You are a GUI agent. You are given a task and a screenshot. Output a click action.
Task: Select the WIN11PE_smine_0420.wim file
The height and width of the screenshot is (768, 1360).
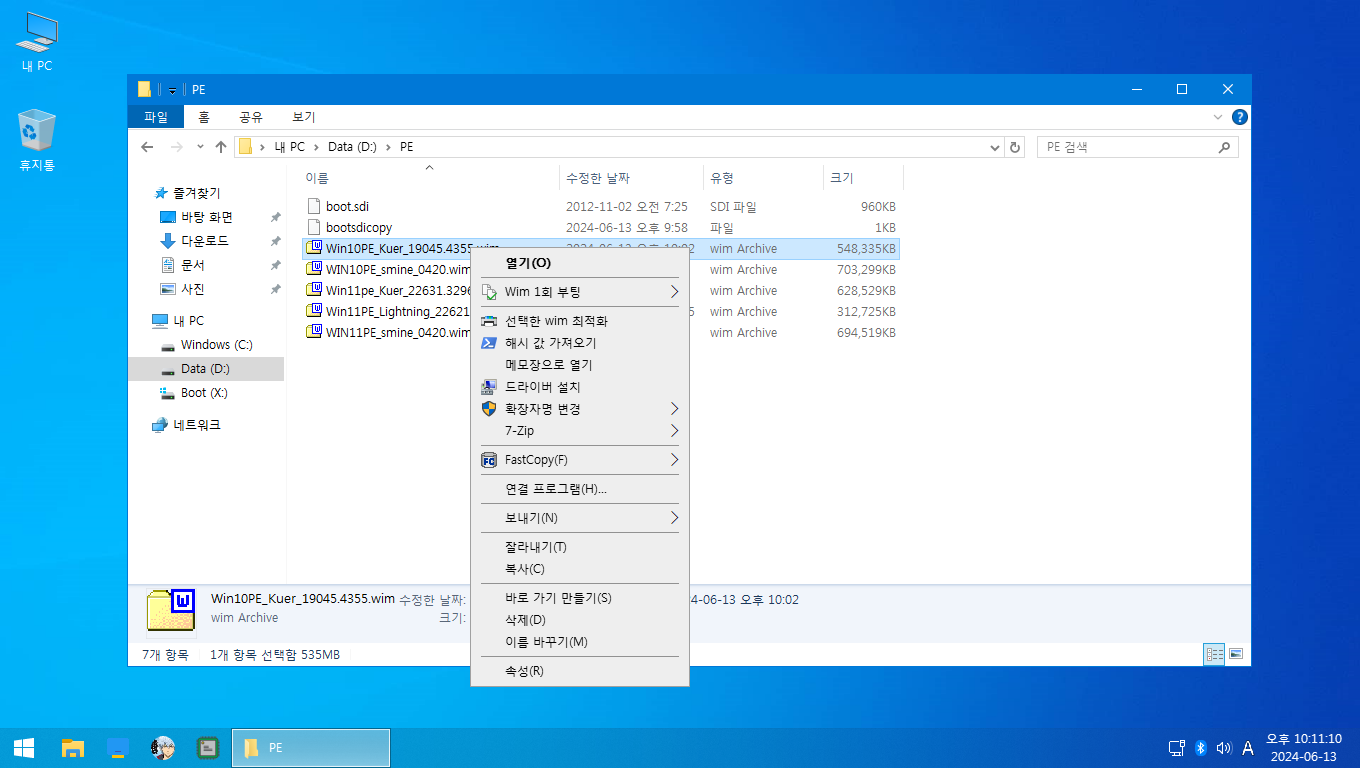(388, 333)
